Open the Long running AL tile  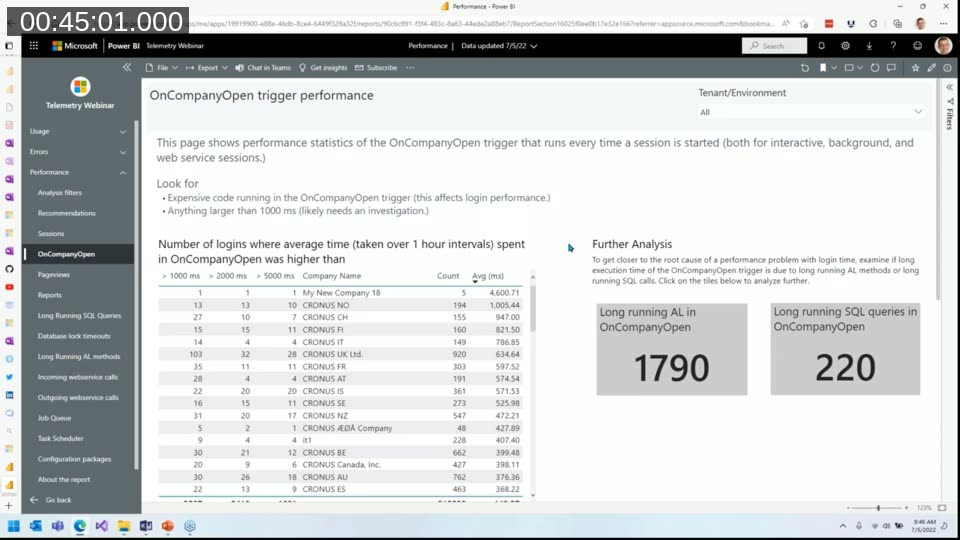coord(672,349)
